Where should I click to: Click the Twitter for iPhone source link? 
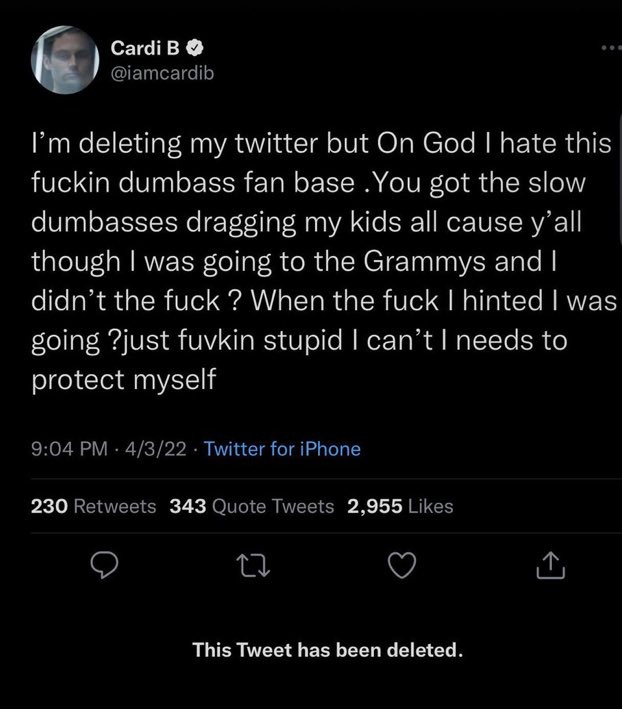pos(282,449)
